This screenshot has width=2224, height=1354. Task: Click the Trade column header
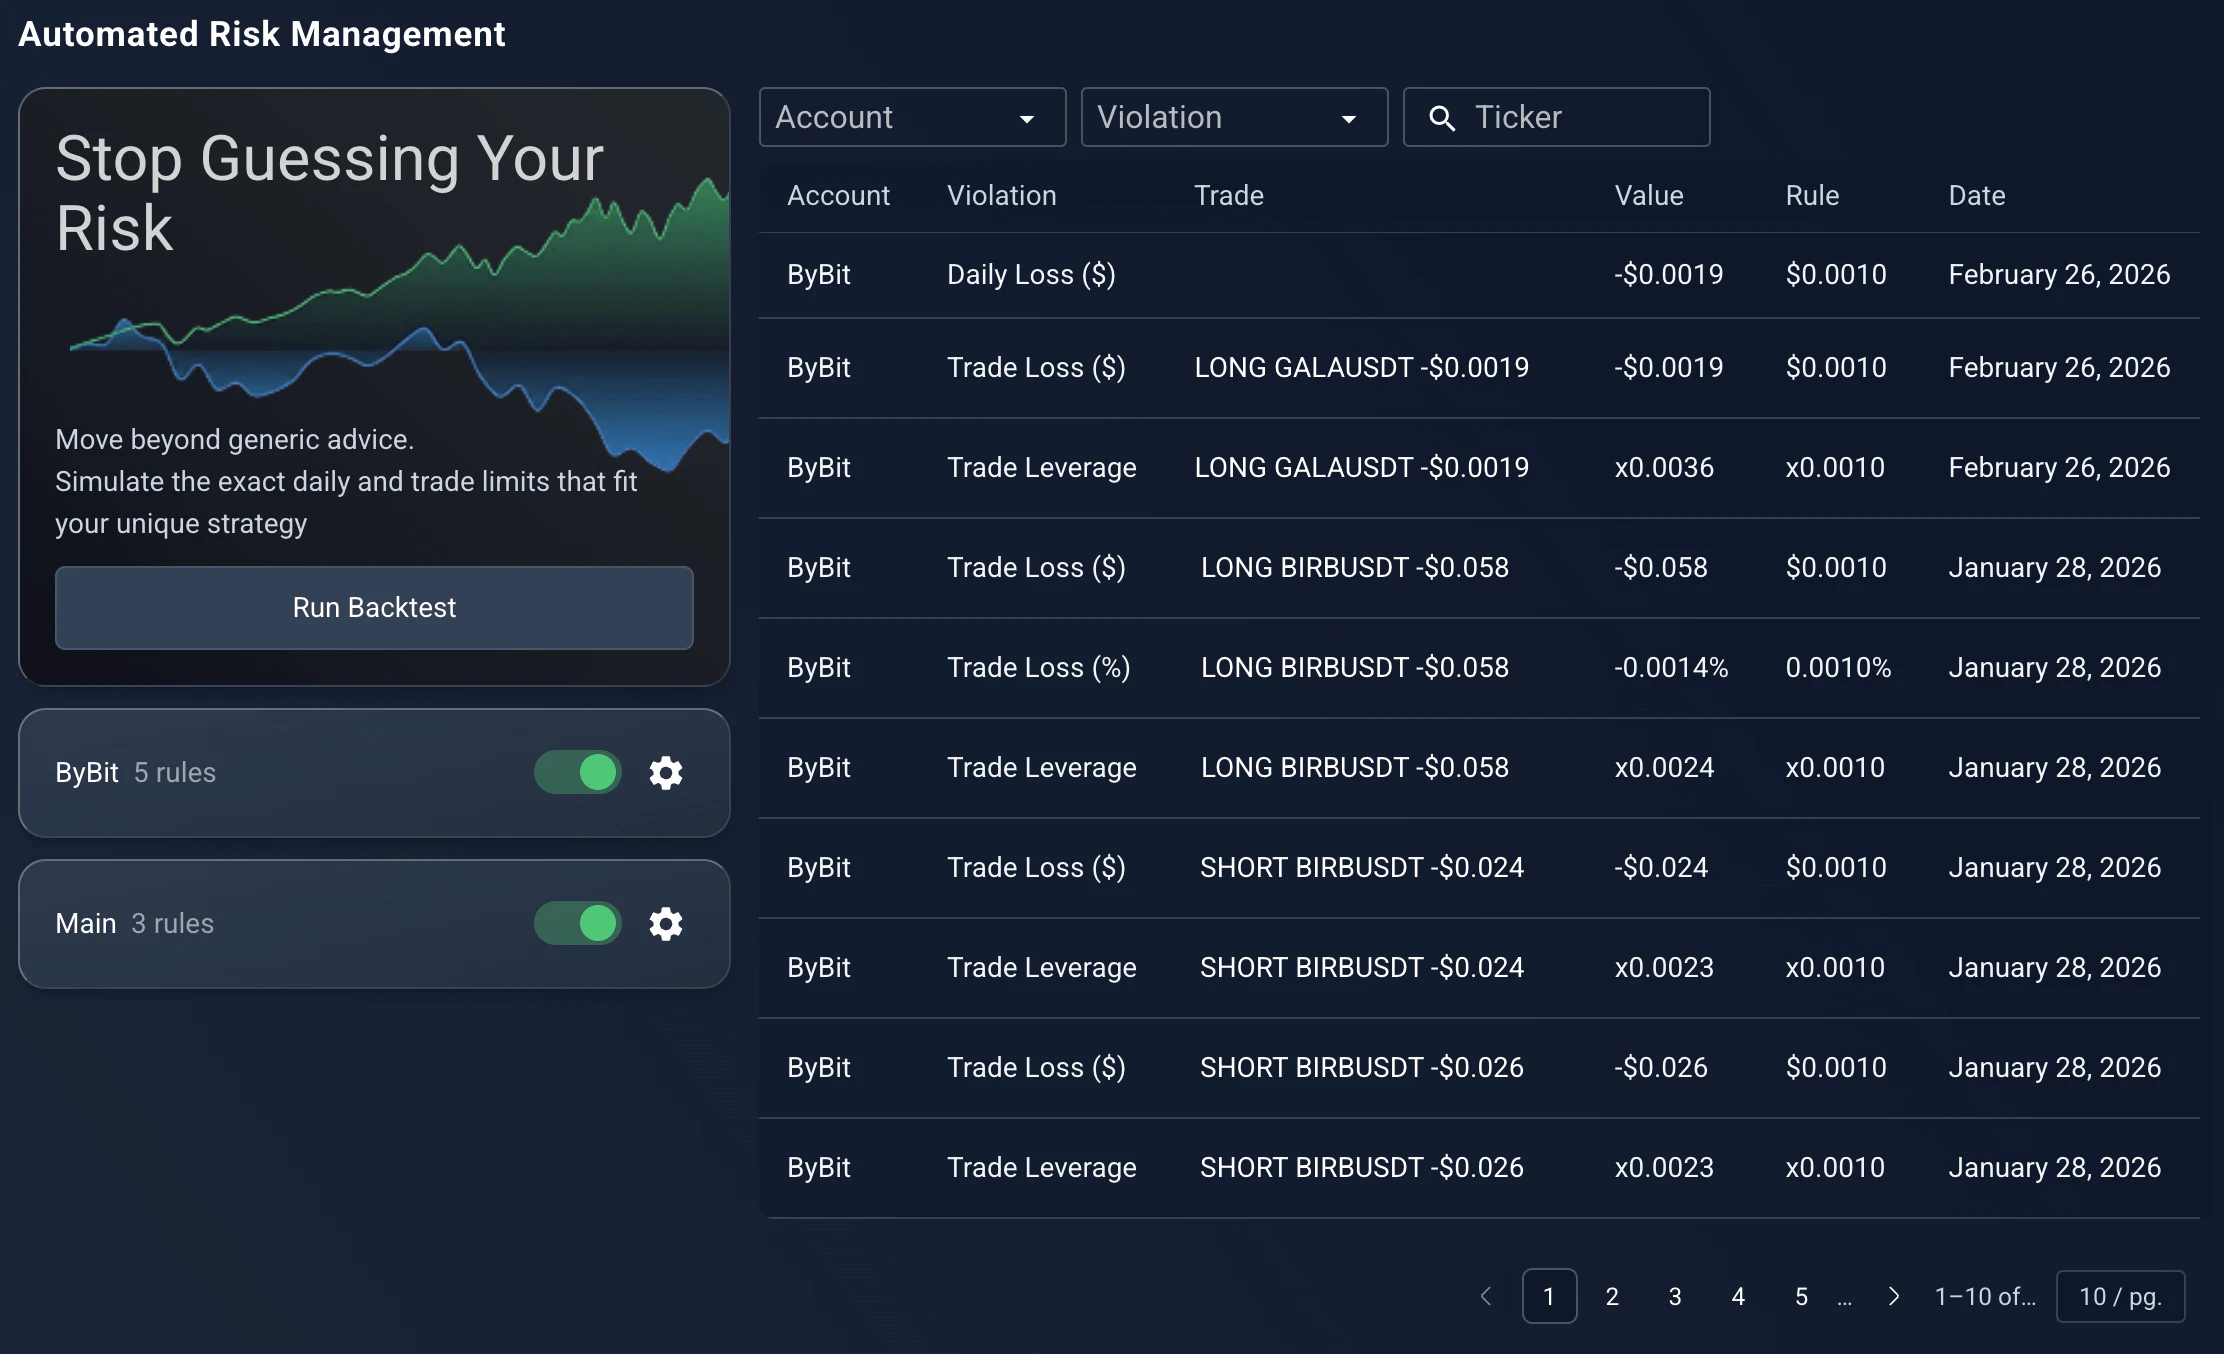(1229, 196)
